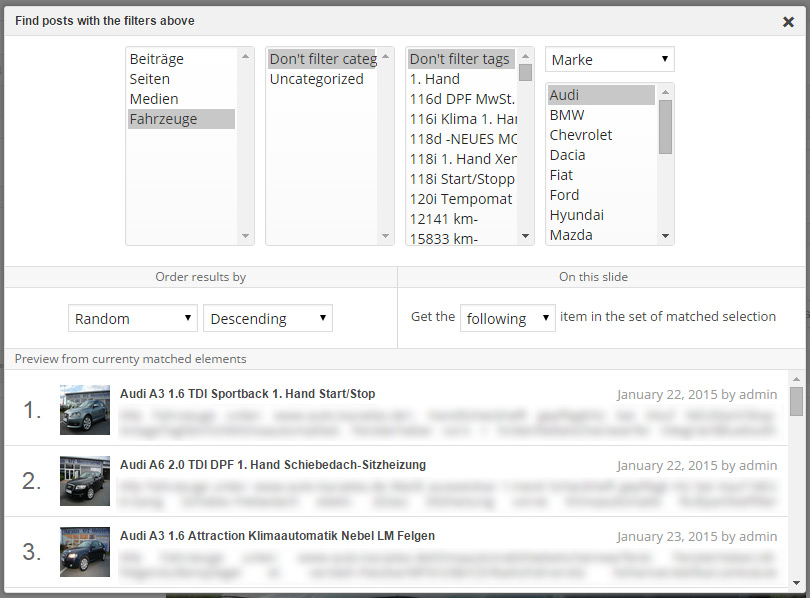The height and width of the screenshot is (598, 810).
Task: Click scroll down arrow in post types list
Action: pos(245,236)
